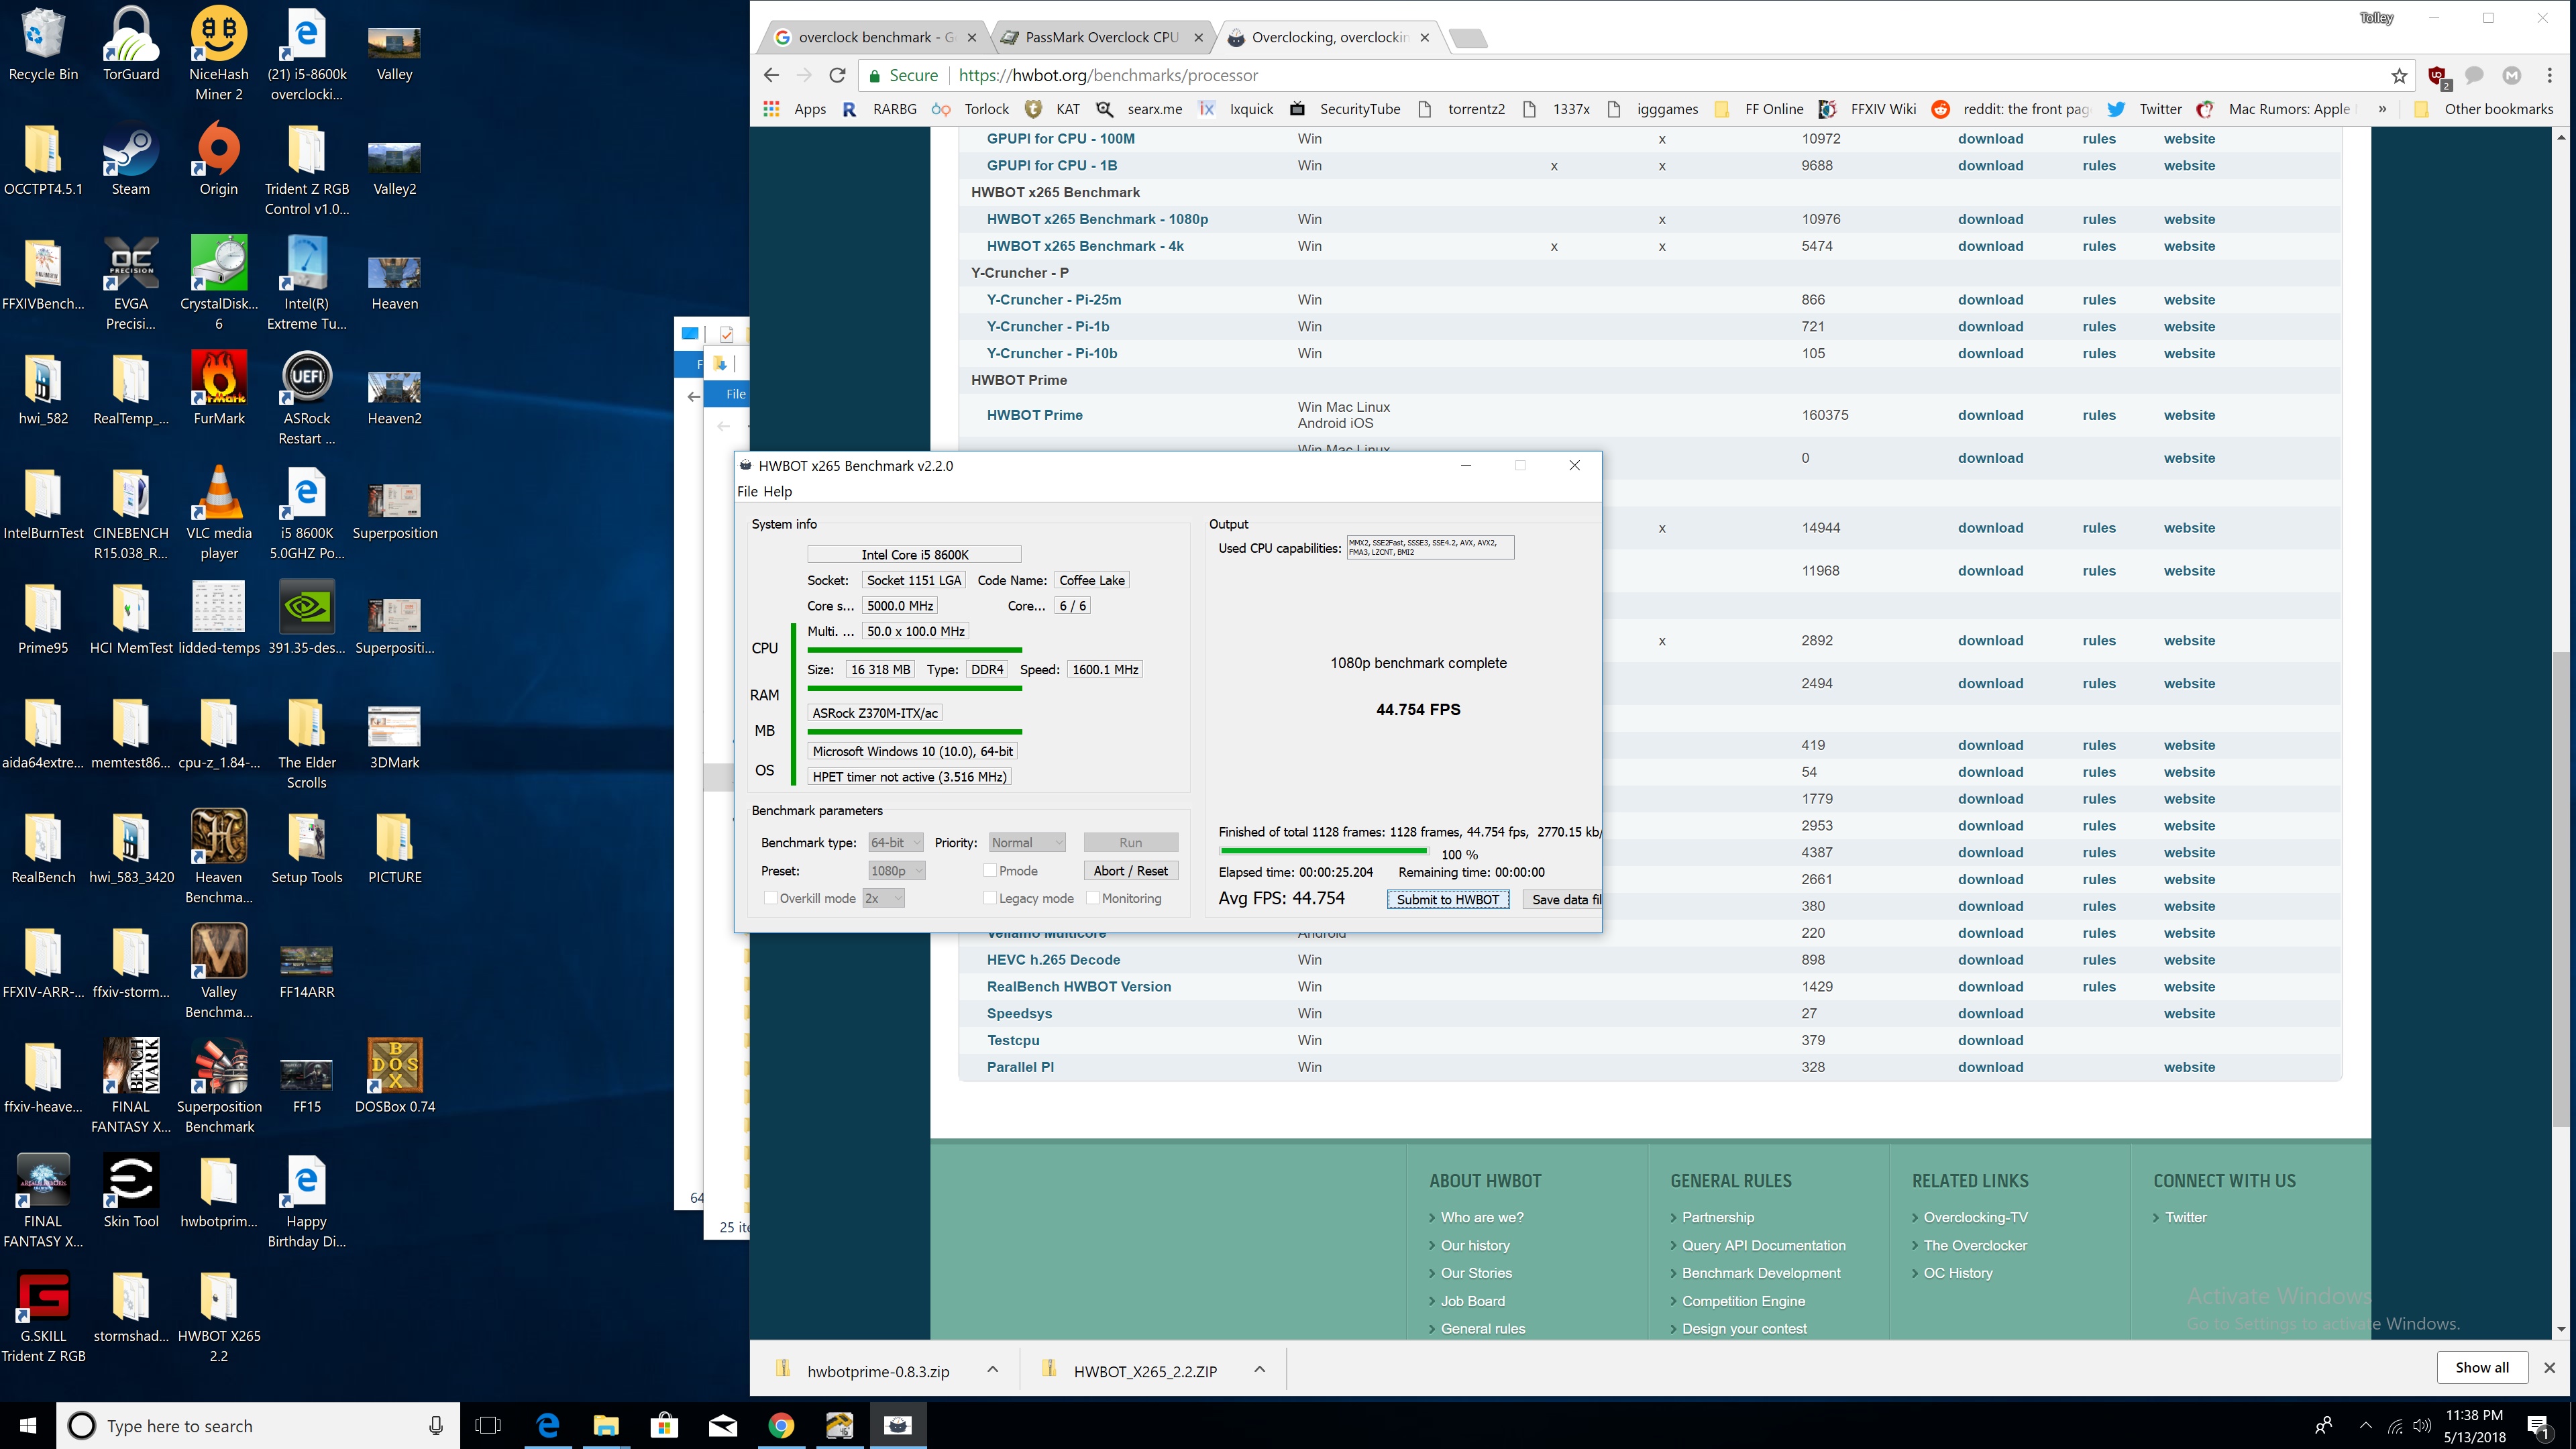Click Show all downloads button
The height and width of the screenshot is (1449, 2576).
[x=2481, y=1367]
